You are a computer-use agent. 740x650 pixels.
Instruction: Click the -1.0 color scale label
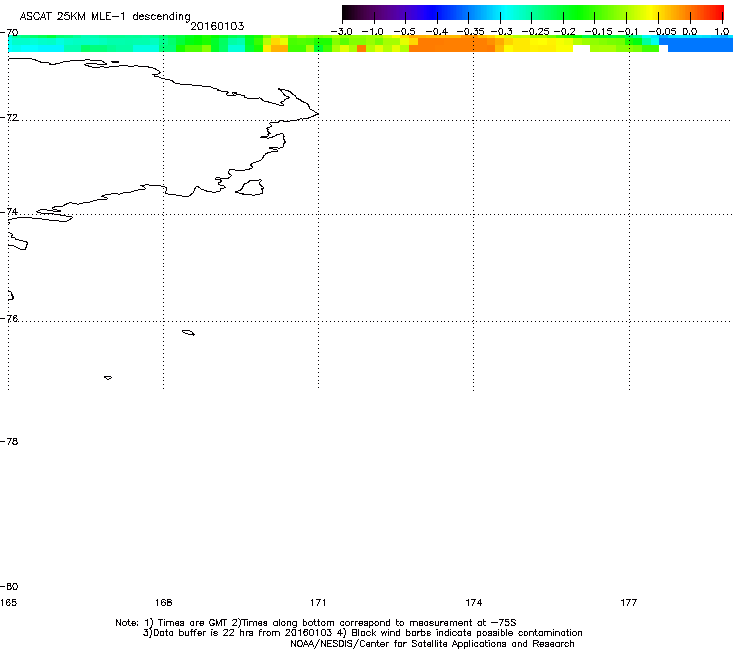tap(372, 32)
